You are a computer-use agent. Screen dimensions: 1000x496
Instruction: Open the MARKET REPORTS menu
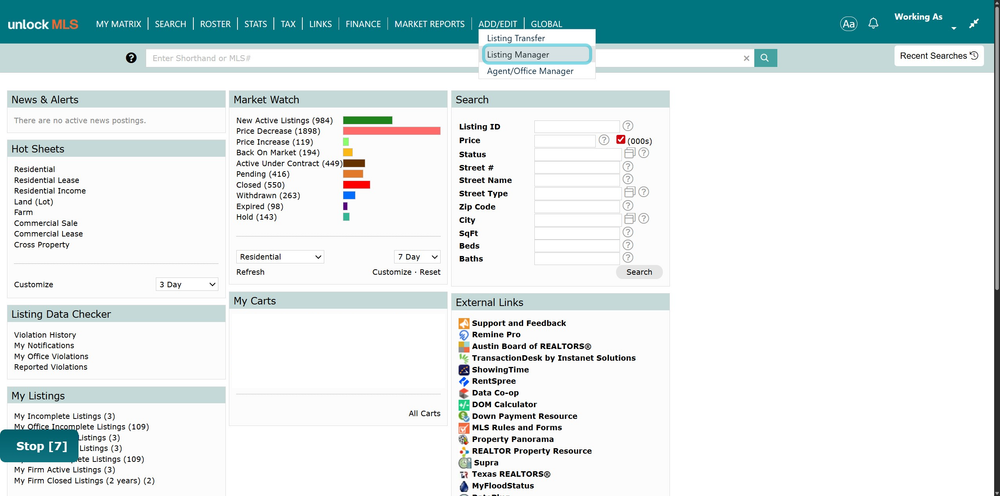[x=429, y=24]
